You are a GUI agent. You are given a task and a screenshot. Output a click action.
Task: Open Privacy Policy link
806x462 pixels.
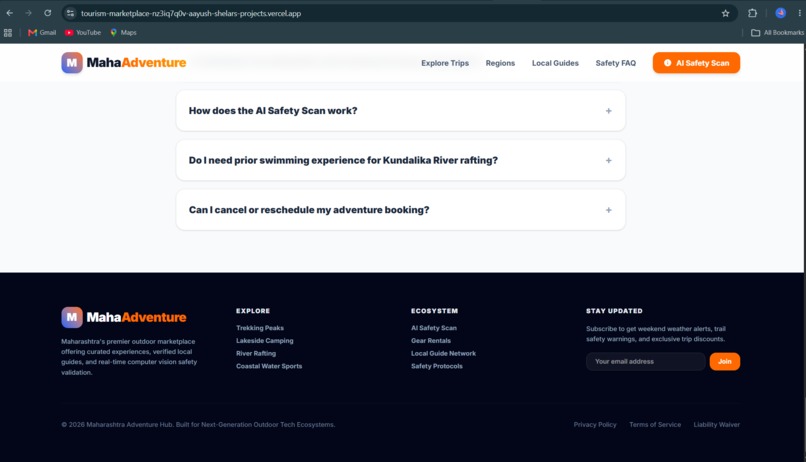tap(595, 424)
